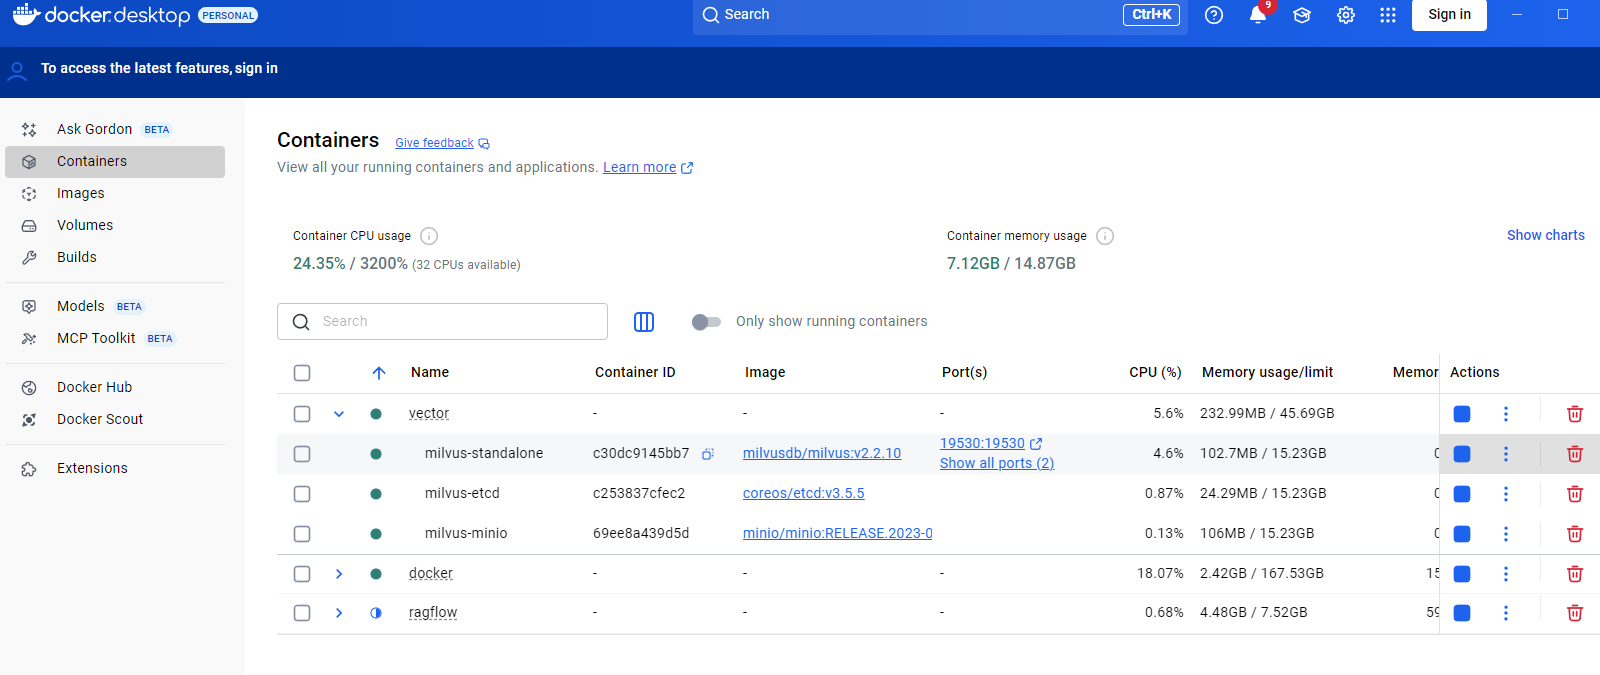Check the milvus-etcd row checkbox

302,494
